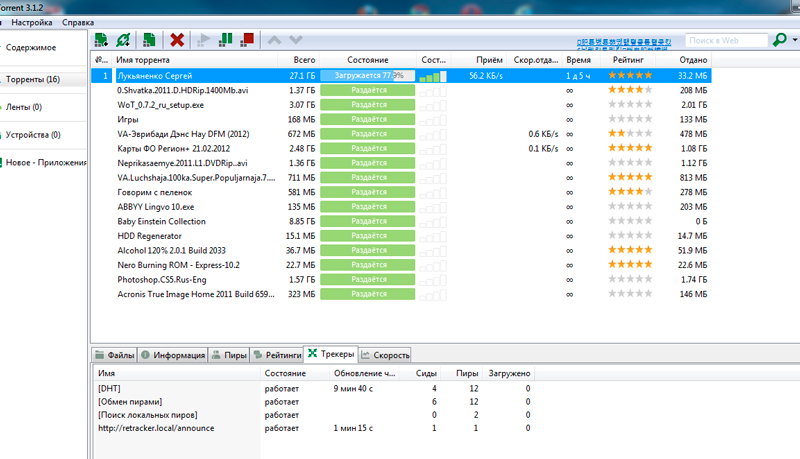Switch to the Трекеры tab
This screenshot has width=800, height=459.
click(x=331, y=354)
